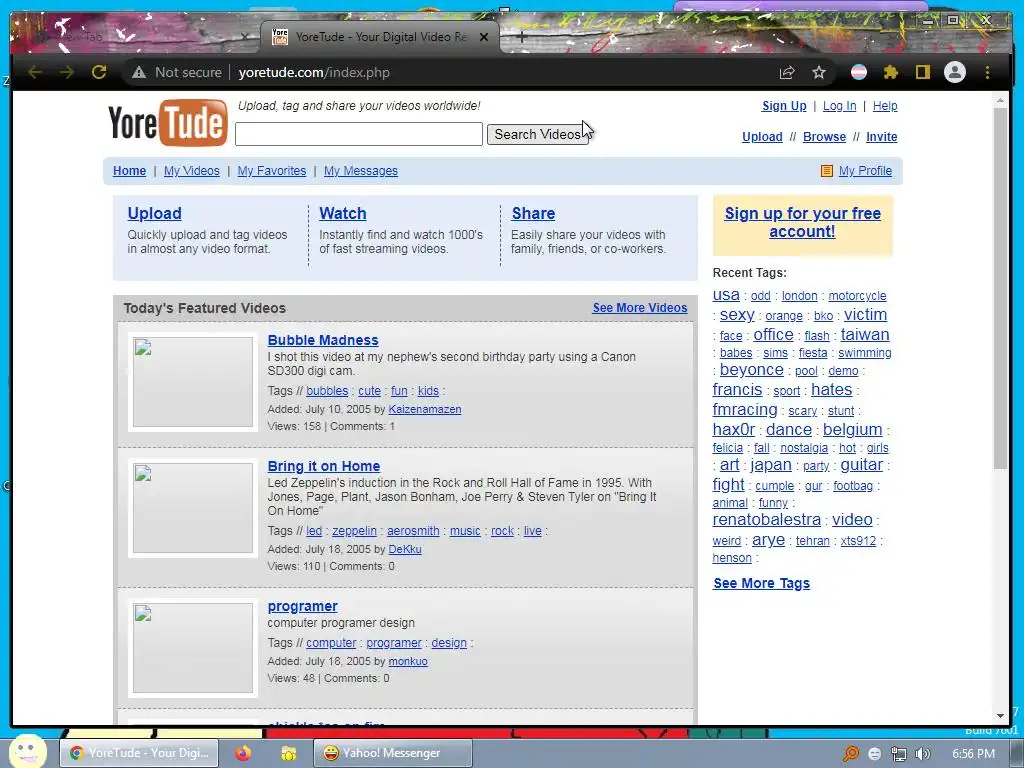This screenshot has height=768, width=1024.
Task: Open My Videos in navigation bar
Action: tap(191, 170)
